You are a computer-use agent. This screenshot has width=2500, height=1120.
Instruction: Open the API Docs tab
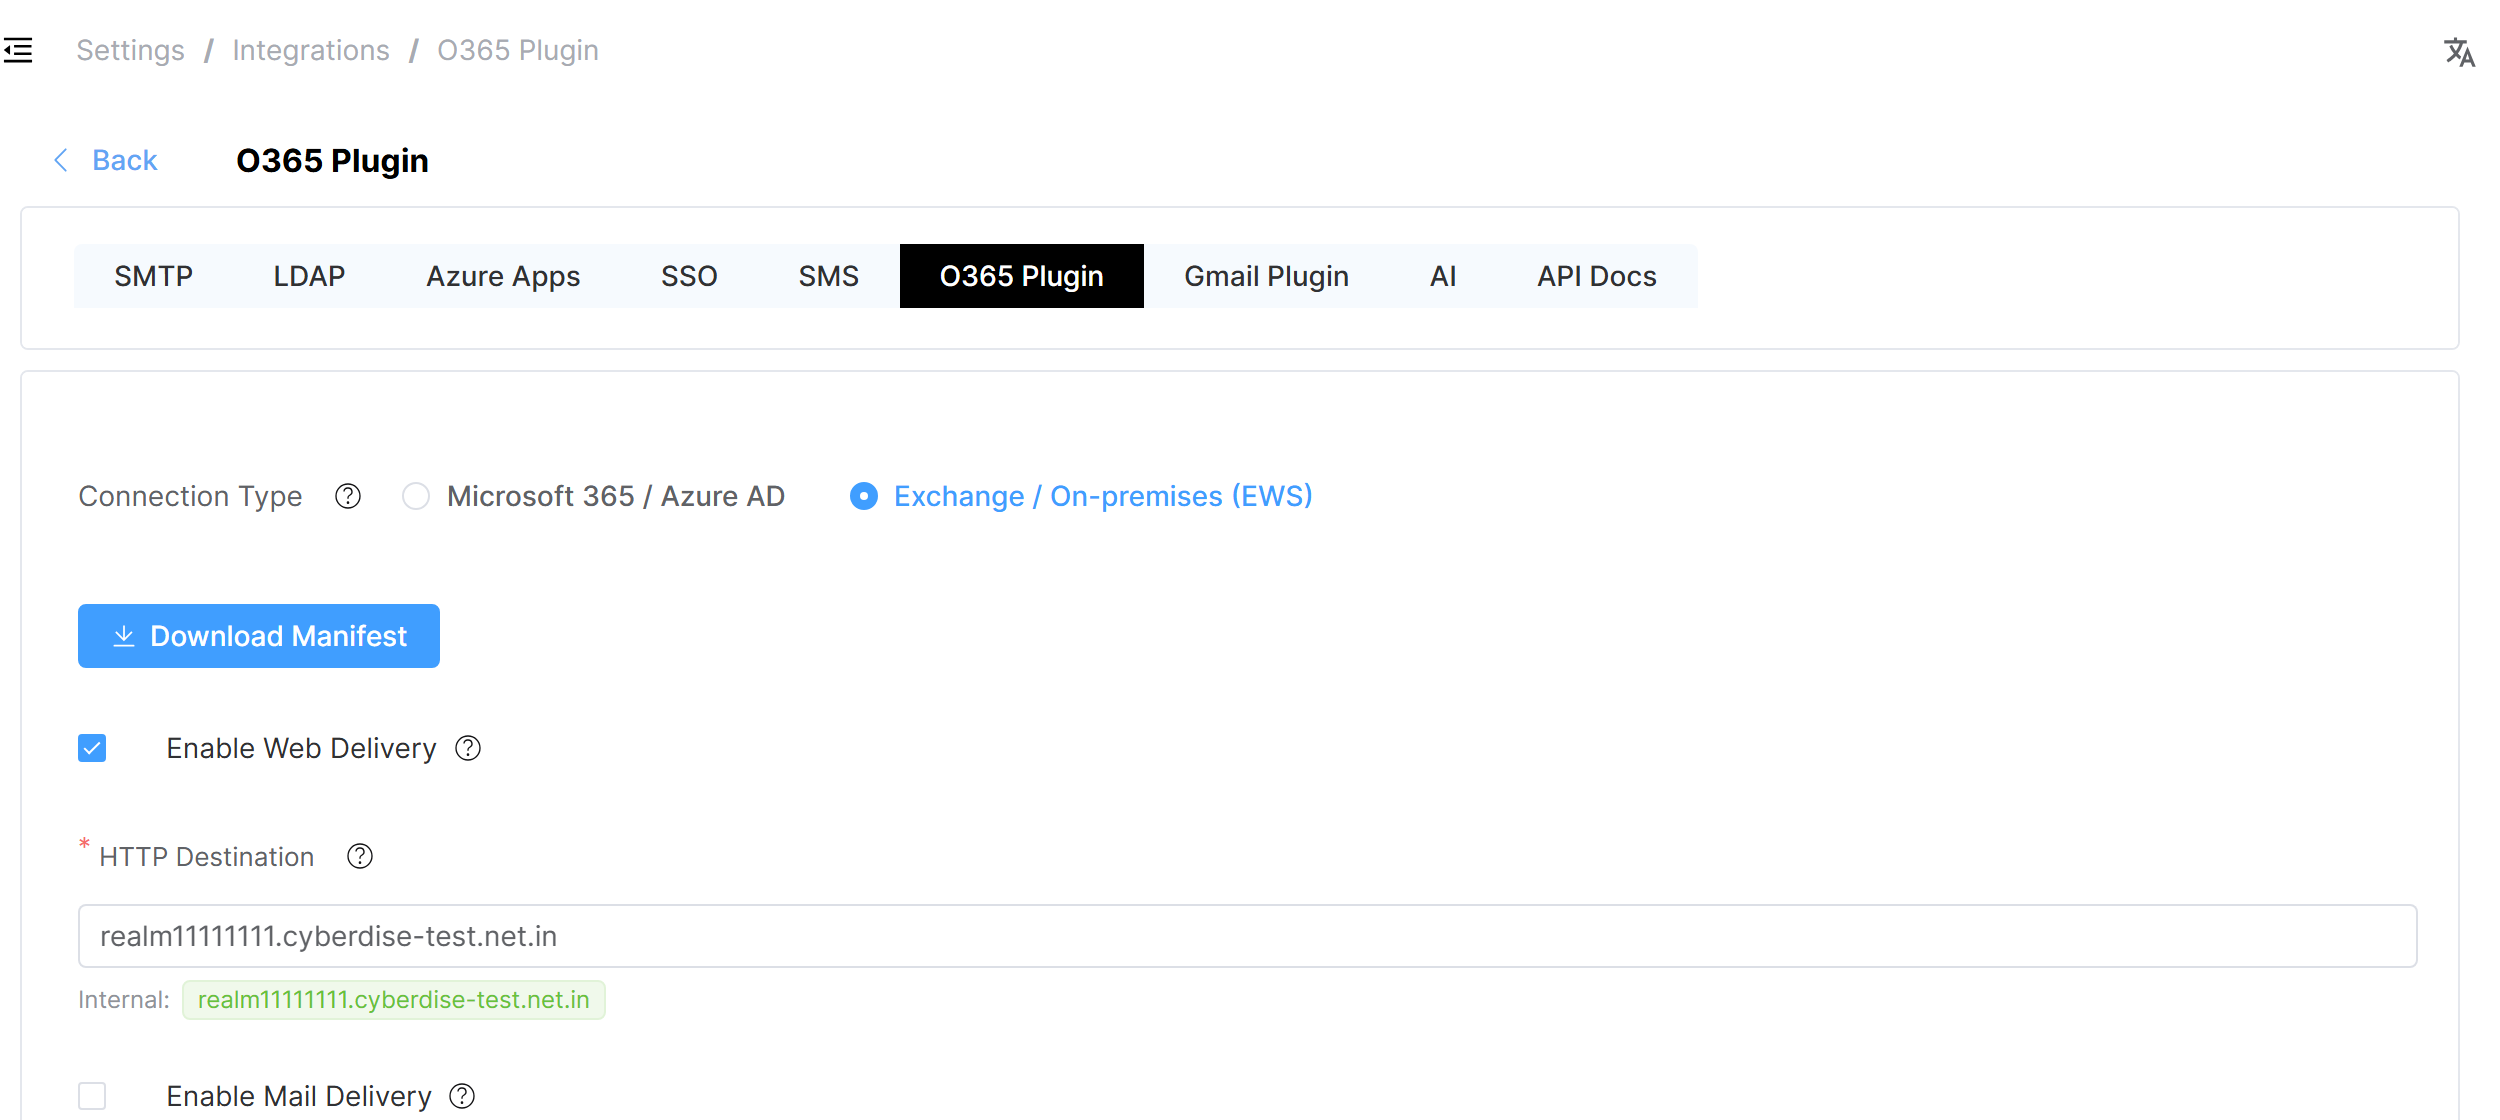pos(1597,276)
